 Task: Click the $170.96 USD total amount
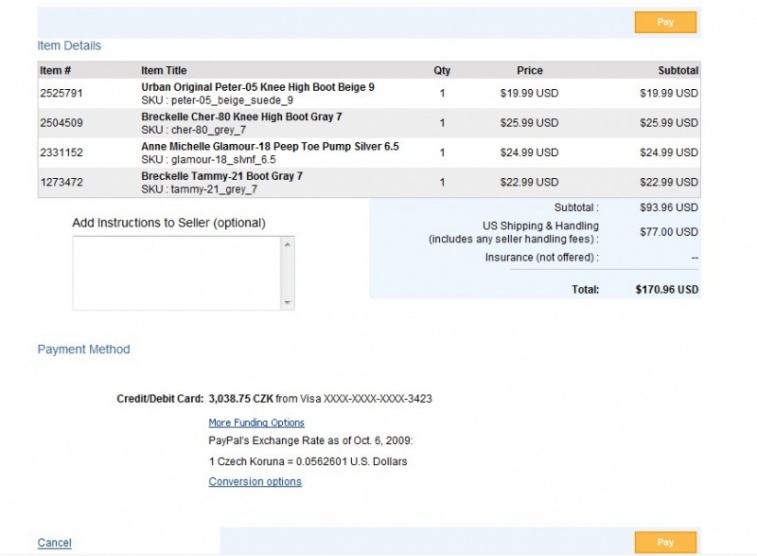[x=666, y=290]
